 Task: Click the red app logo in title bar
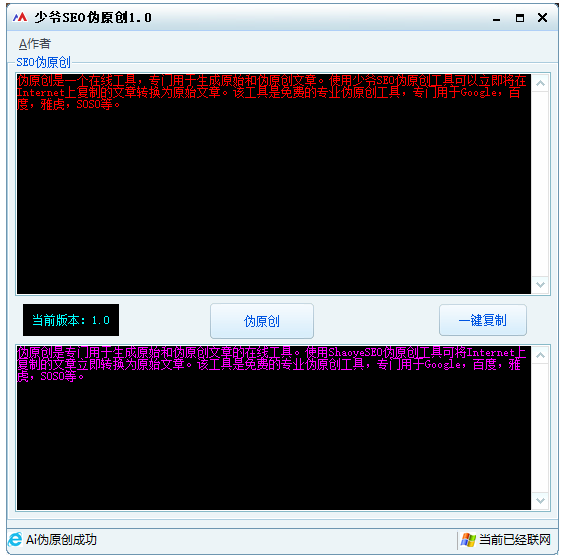click(20, 17)
